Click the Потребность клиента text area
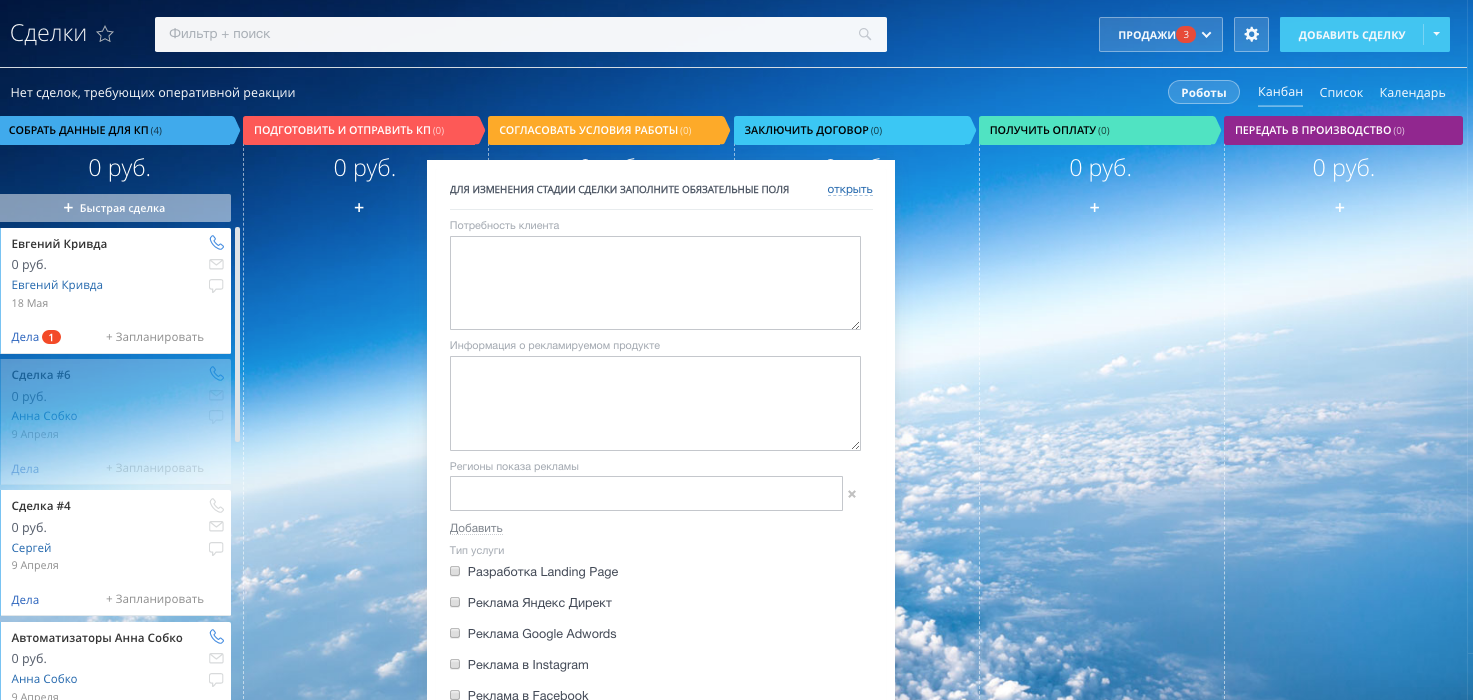The height and width of the screenshot is (700, 1473). pyautogui.click(x=655, y=283)
